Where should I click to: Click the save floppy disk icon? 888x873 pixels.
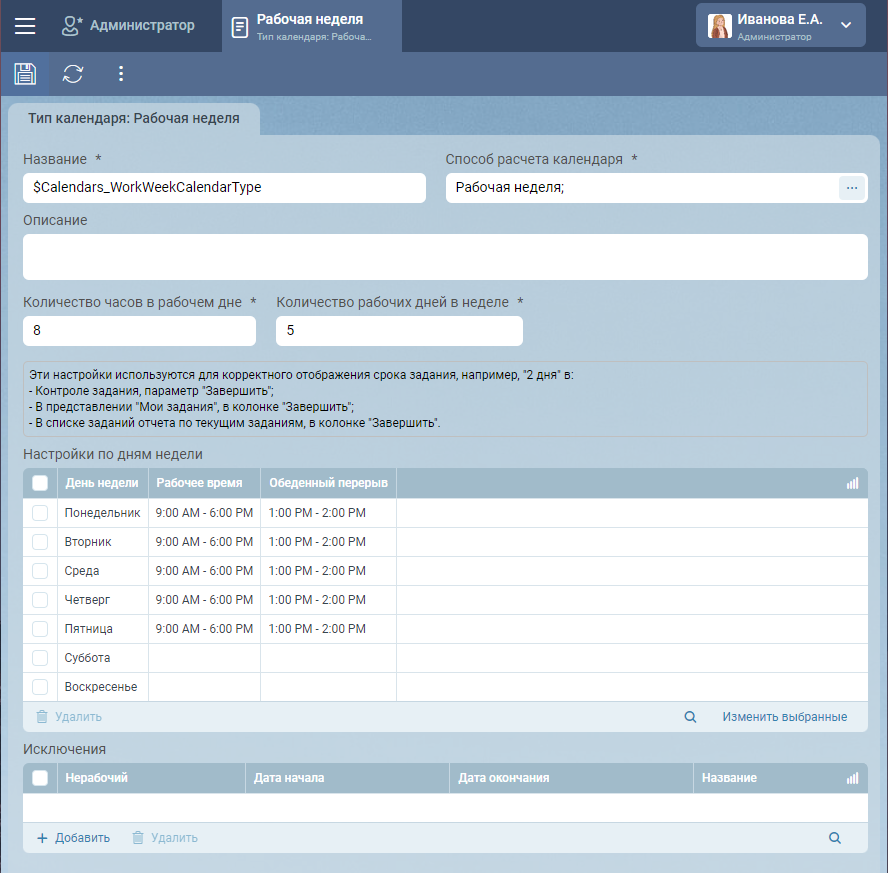click(x=25, y=74)
